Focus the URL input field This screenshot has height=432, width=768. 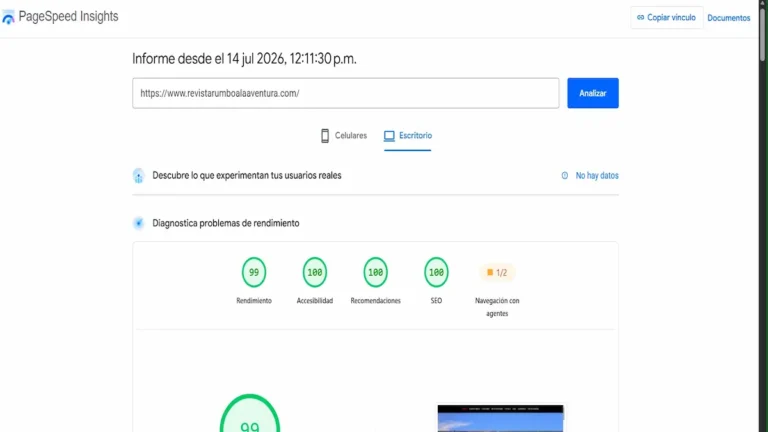point(346,93)
